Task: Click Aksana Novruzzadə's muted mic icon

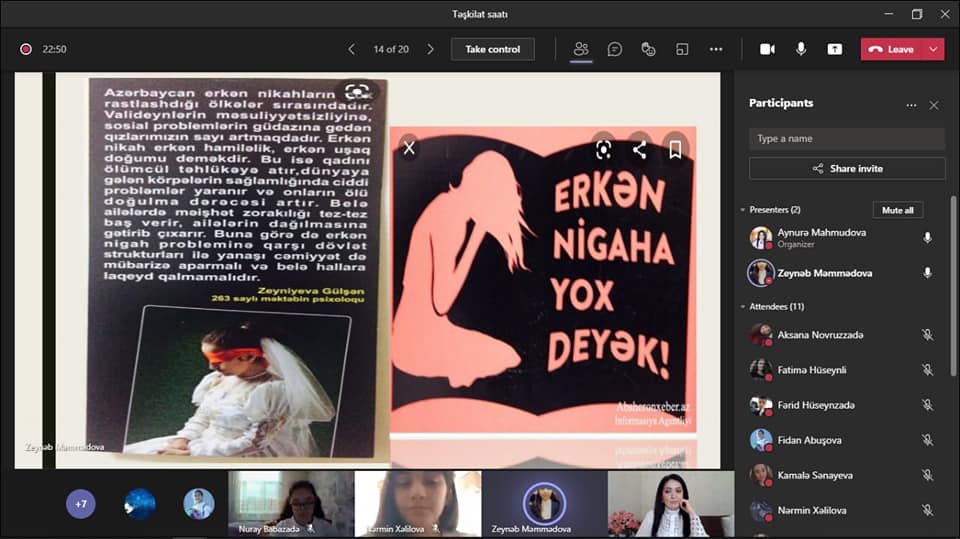Action: [x=928, y=335]
